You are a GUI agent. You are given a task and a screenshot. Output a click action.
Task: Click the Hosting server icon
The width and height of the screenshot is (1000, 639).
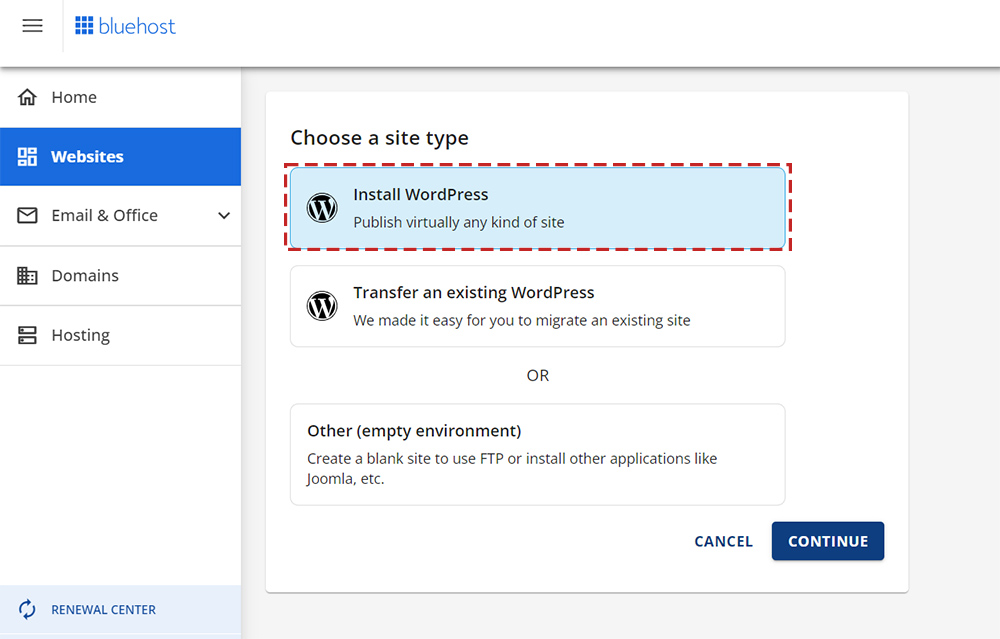(27, 335)
